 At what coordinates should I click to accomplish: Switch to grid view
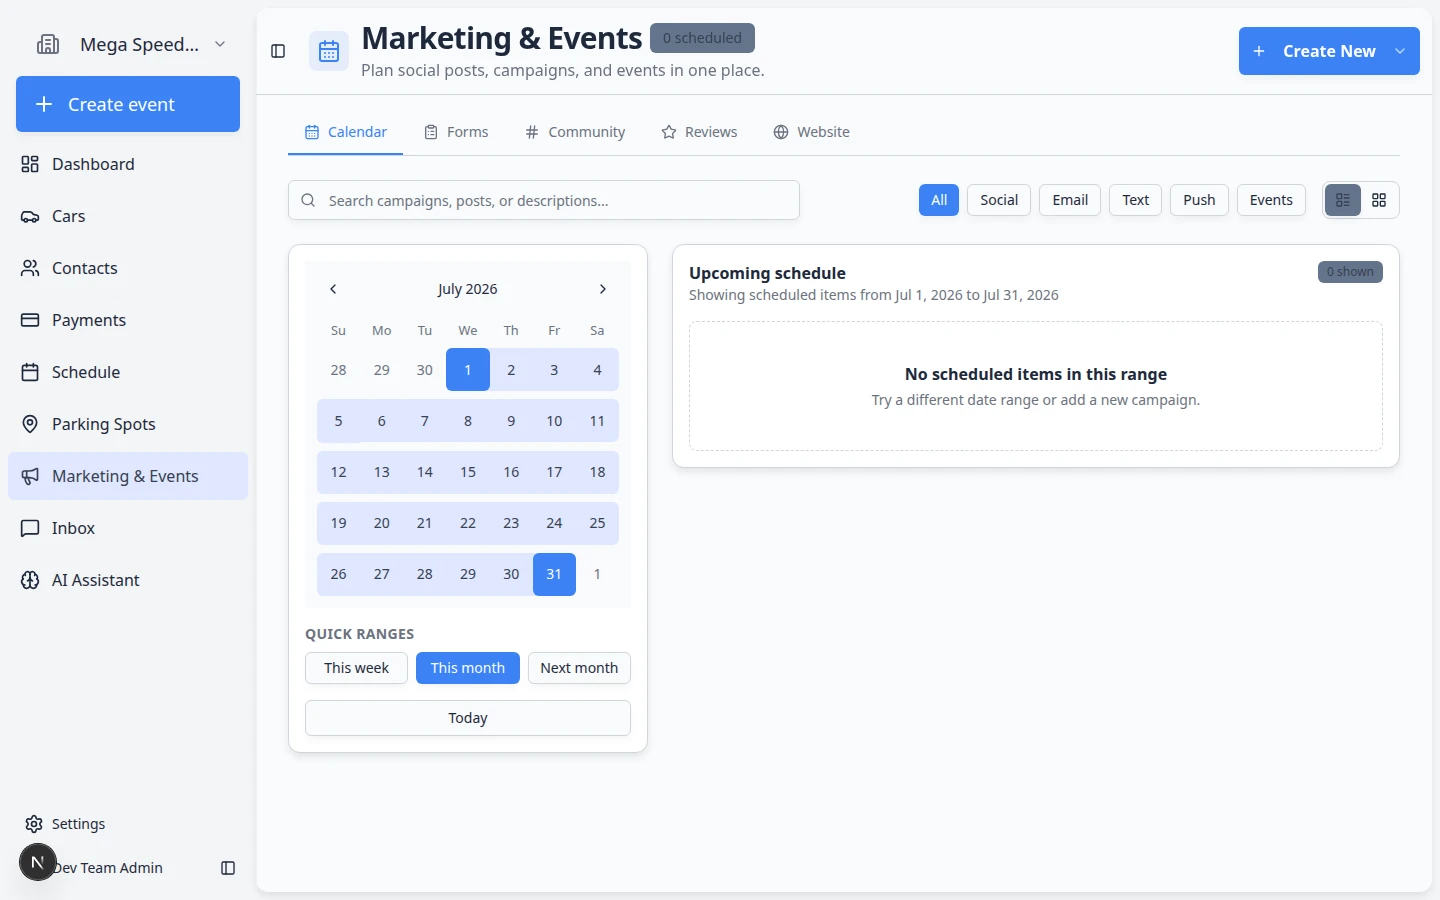click(1379, 200)
